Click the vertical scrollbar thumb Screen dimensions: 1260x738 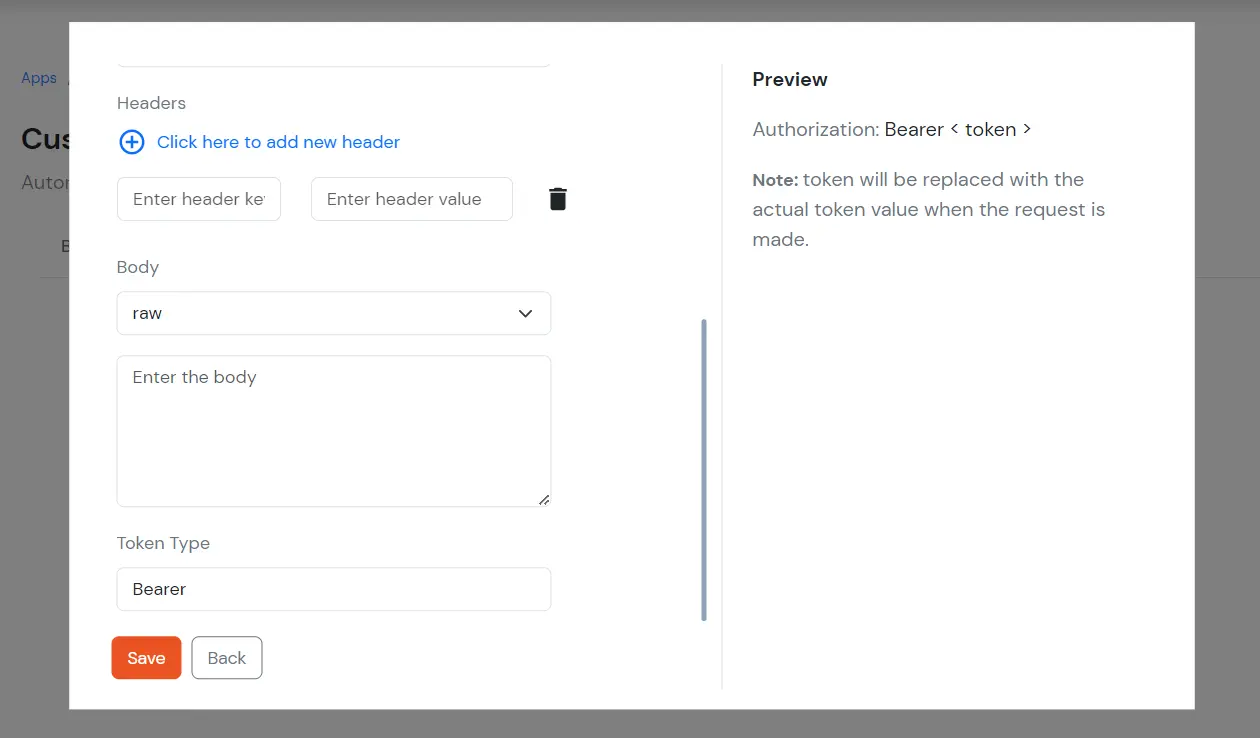tap(705, 470)
